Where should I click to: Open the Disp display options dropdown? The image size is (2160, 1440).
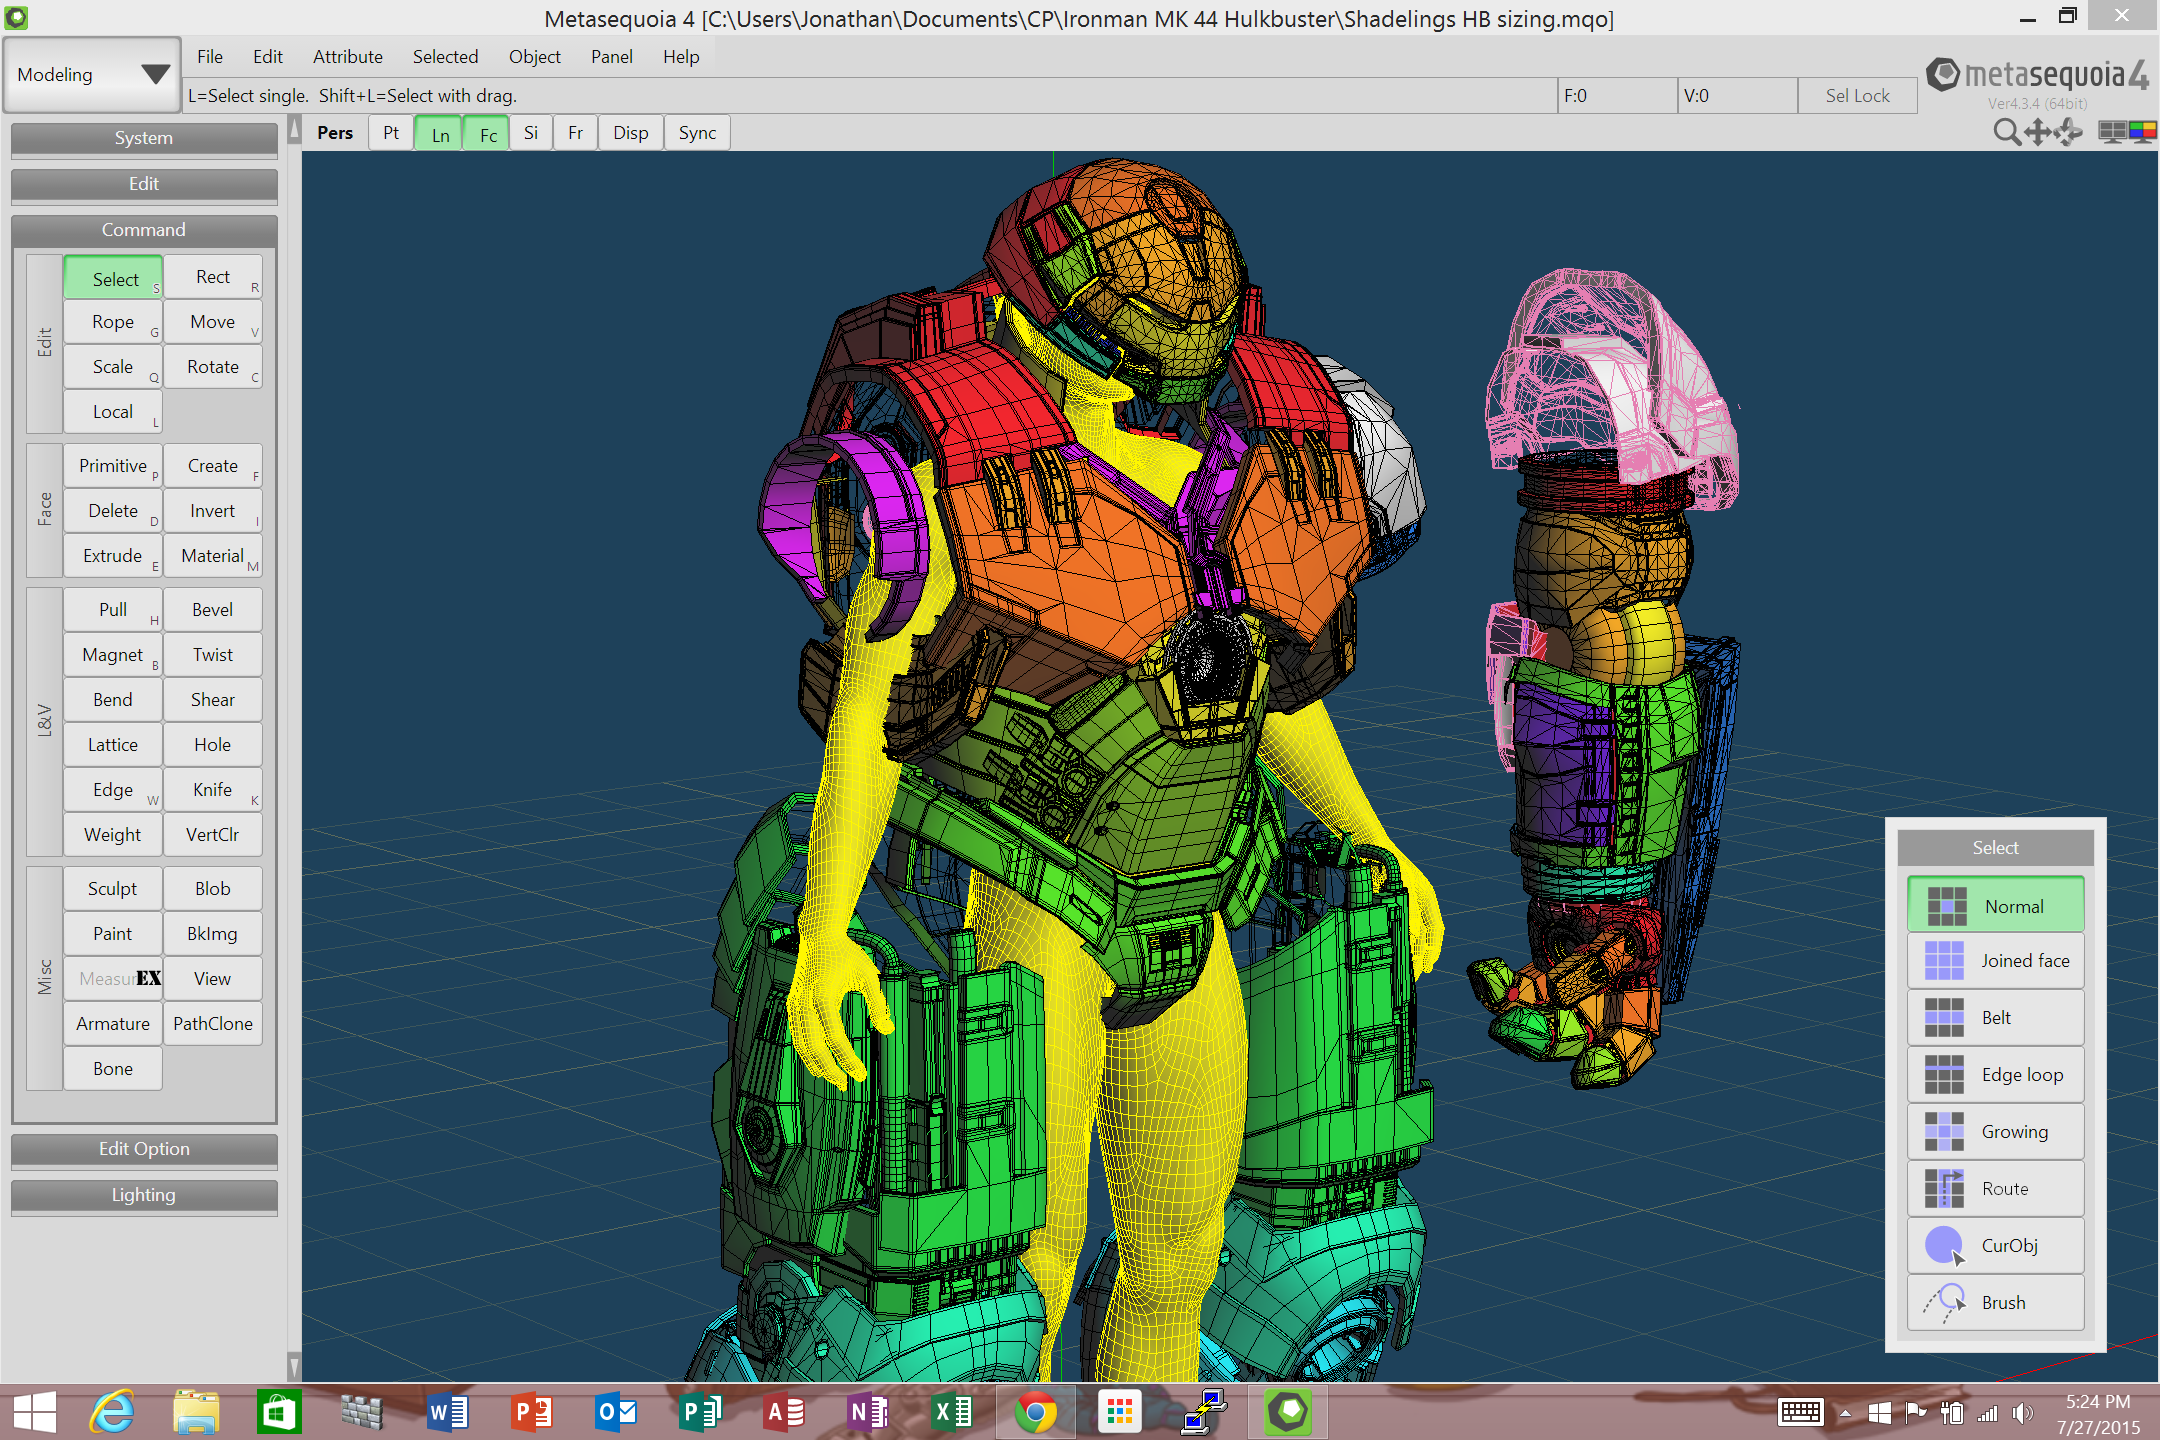coord(631,133)
